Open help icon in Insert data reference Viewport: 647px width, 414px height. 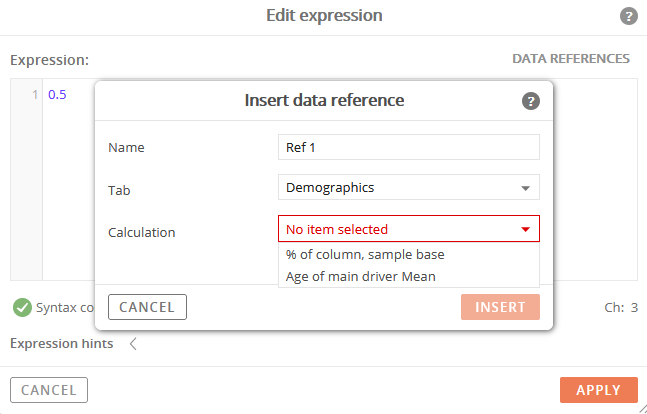click(531, 101)
